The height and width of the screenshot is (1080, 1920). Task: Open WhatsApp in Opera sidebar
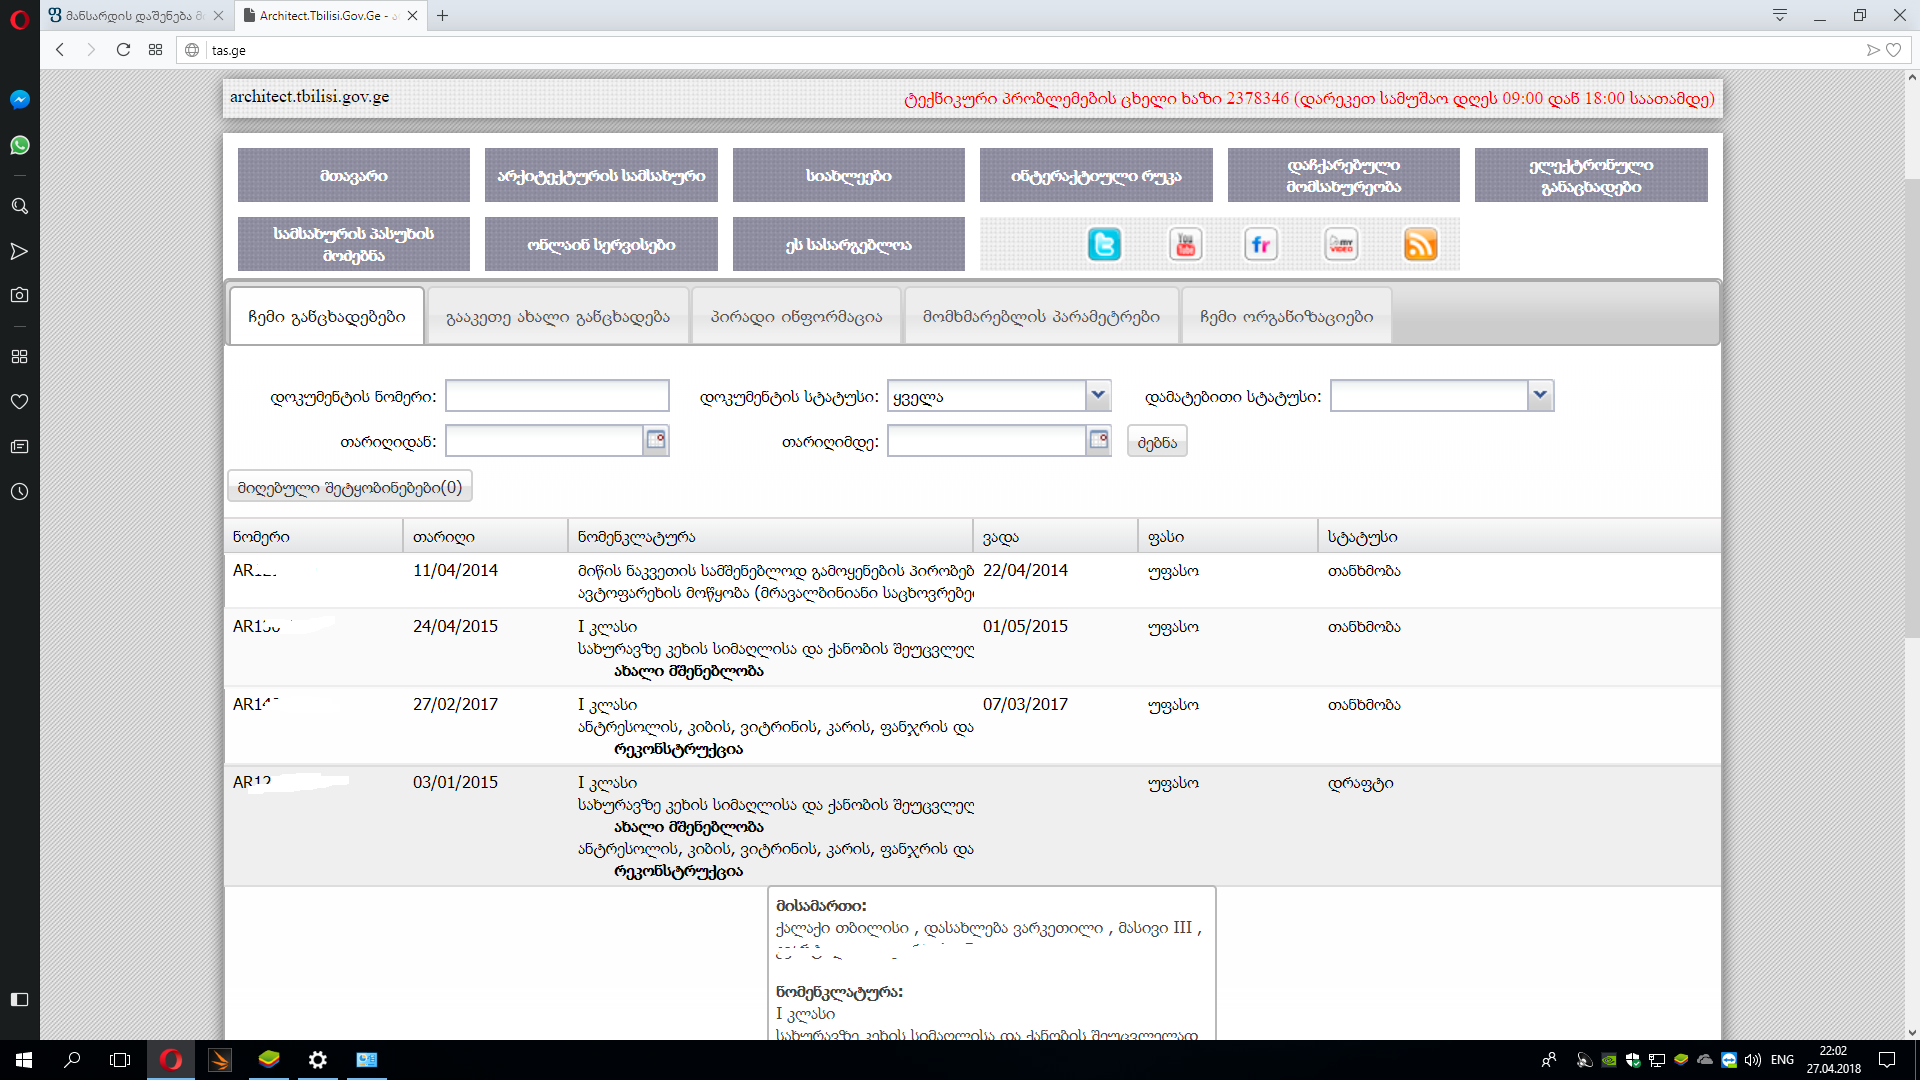(x=19, y=145)
